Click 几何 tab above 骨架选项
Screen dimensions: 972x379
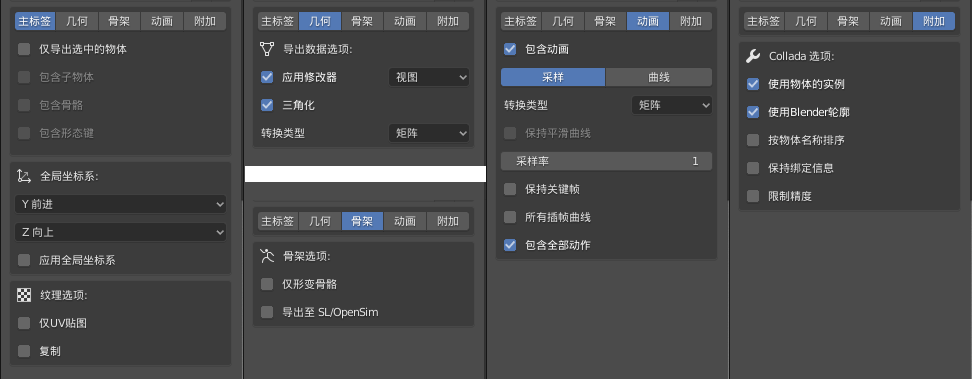click(x=320, y=221)
